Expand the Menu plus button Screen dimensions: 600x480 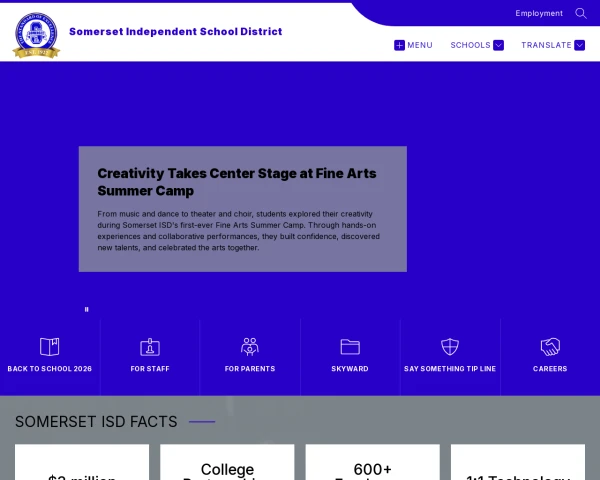pyautogui.click(x=399, y=45)
